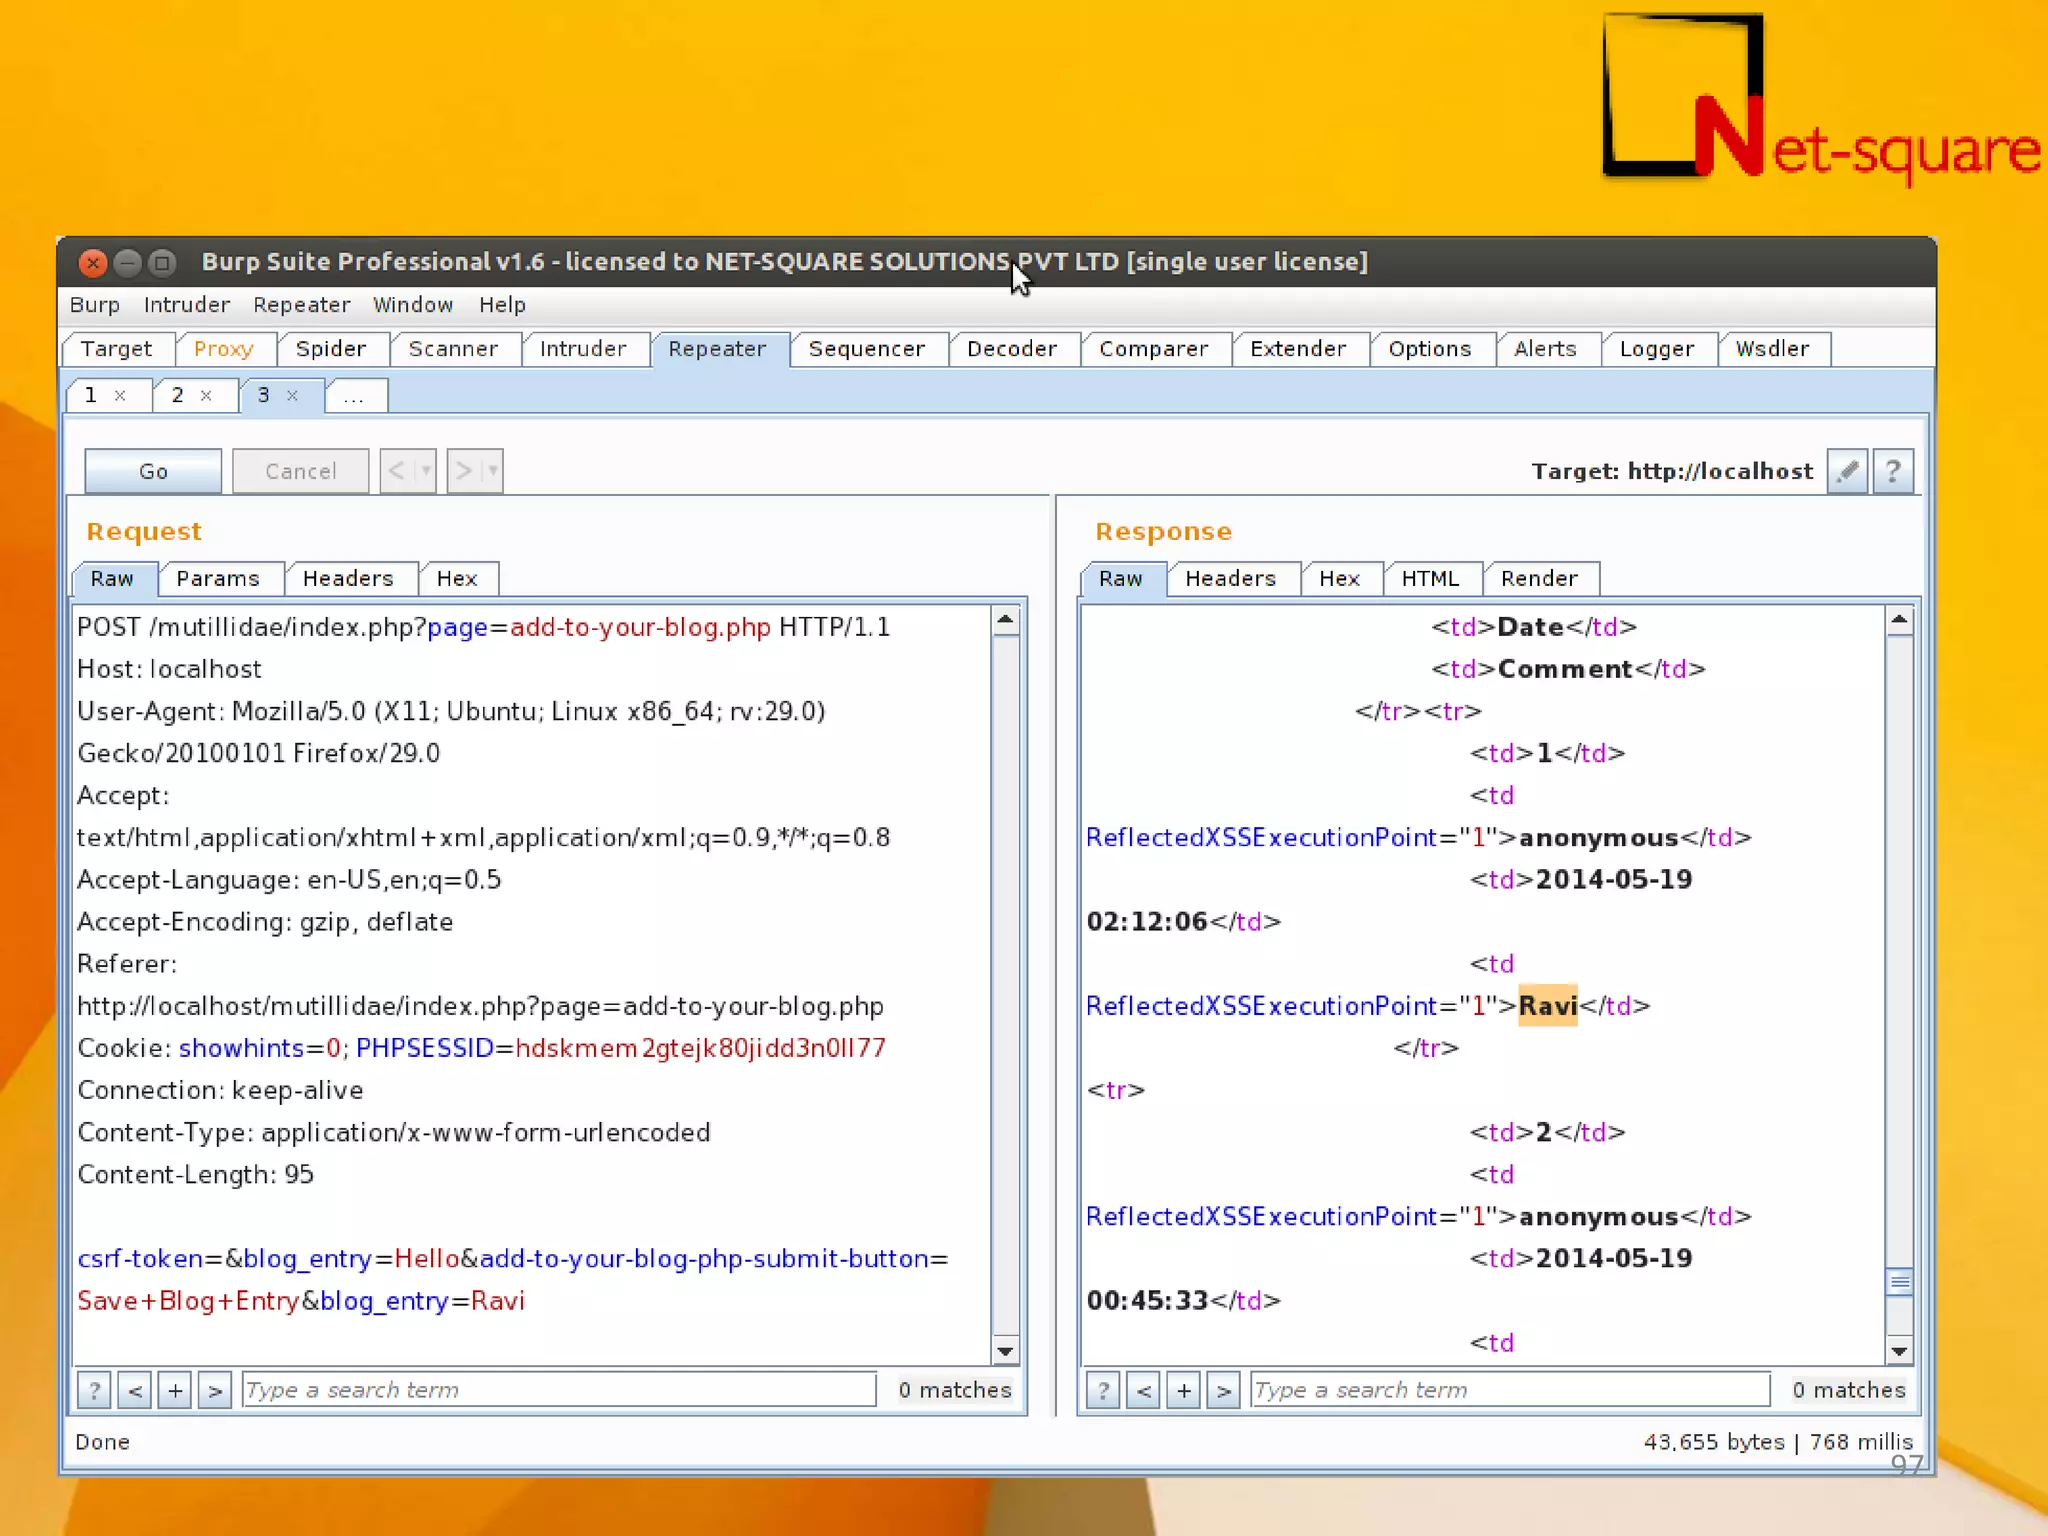Switch to the Decoder tool tab
This screenshot has width=2048, height=1536.
click(1011, 349)
